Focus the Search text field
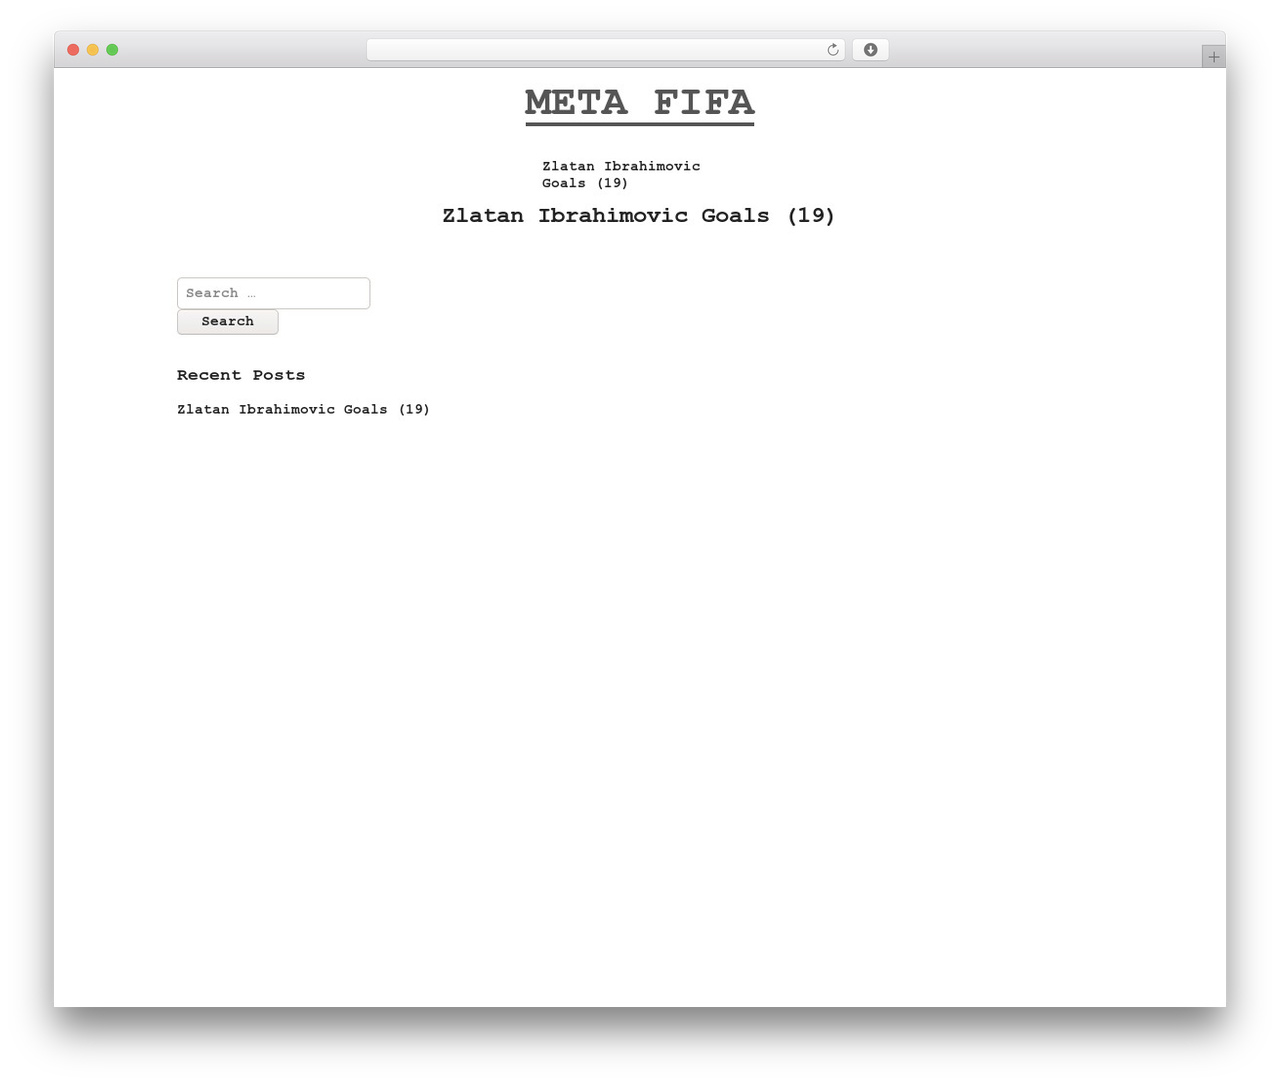 [273, 293]
